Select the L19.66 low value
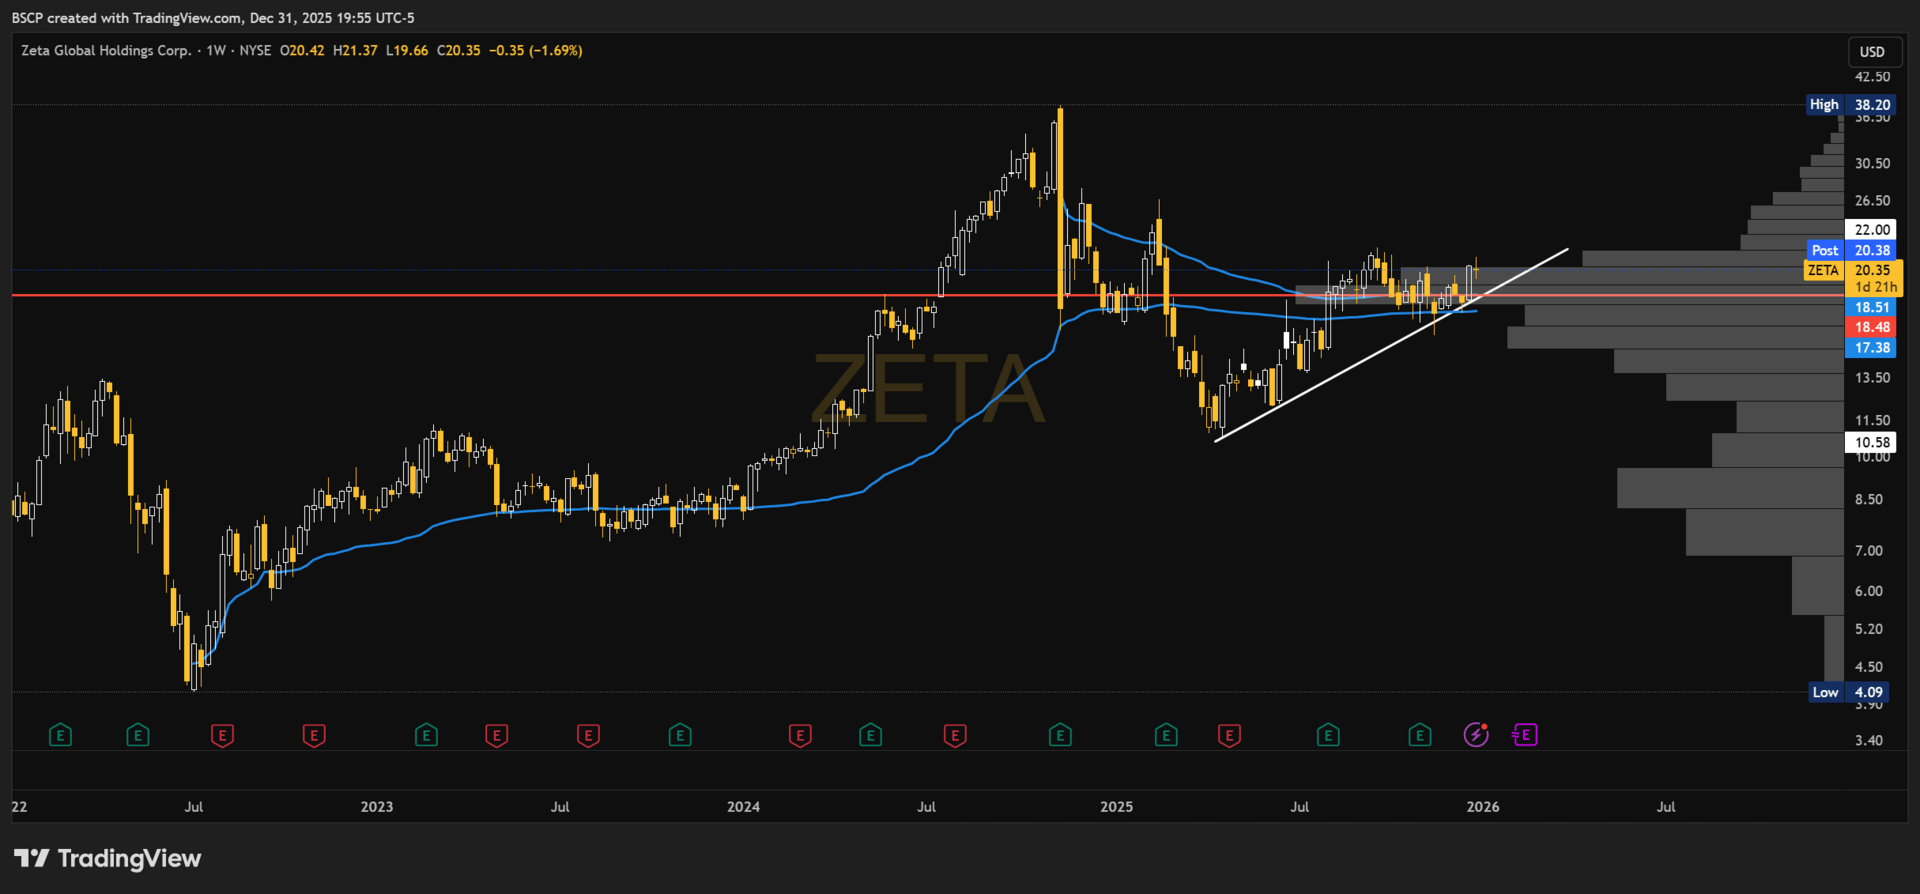1920x894 pixels. point(407,50)
